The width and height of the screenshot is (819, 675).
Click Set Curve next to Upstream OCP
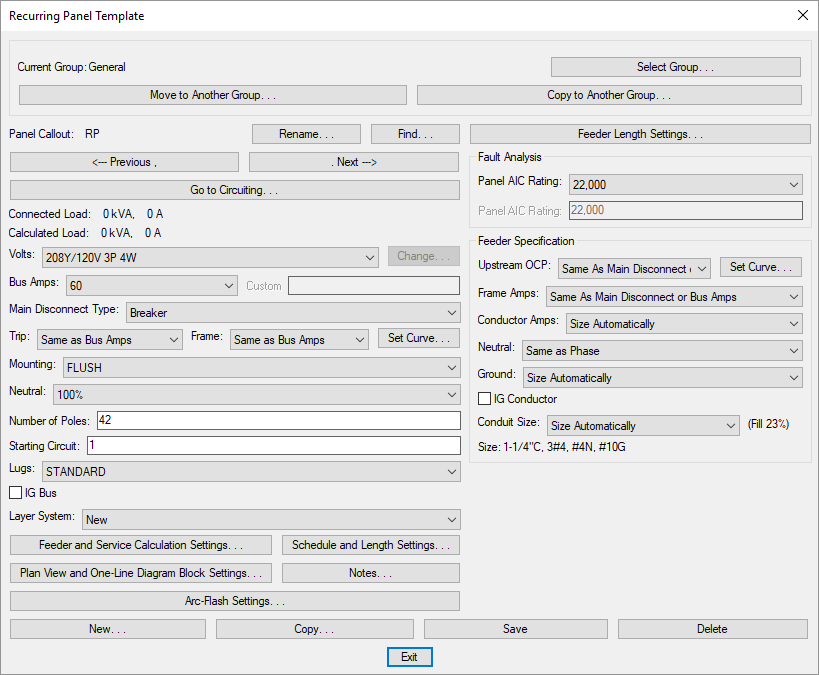click(760, 267)
